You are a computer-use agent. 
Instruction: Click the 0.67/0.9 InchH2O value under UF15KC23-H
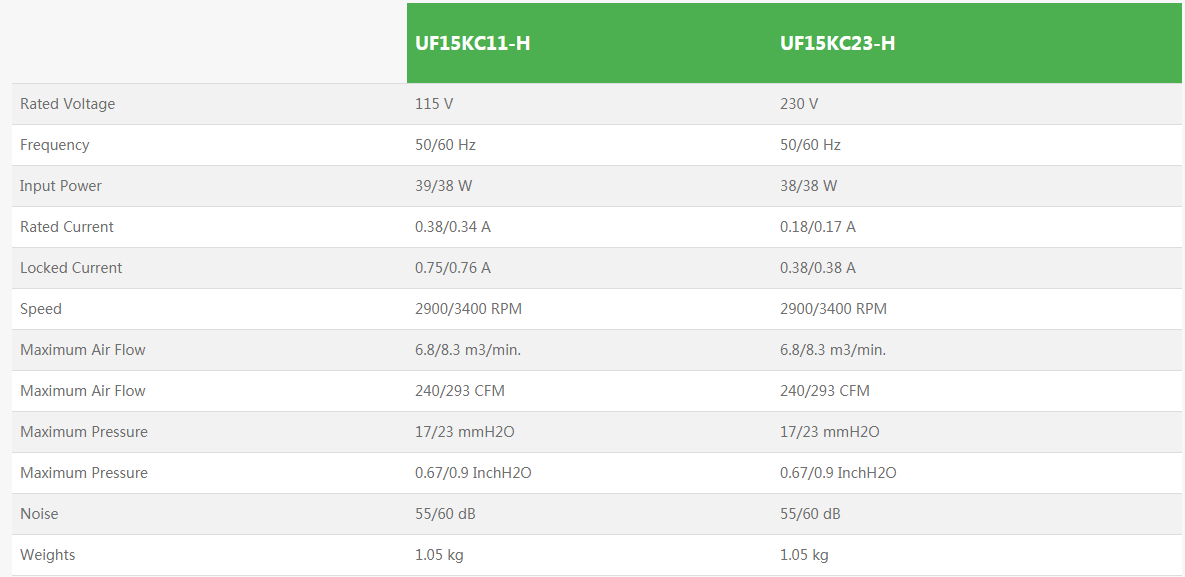(x=838, y=473)
